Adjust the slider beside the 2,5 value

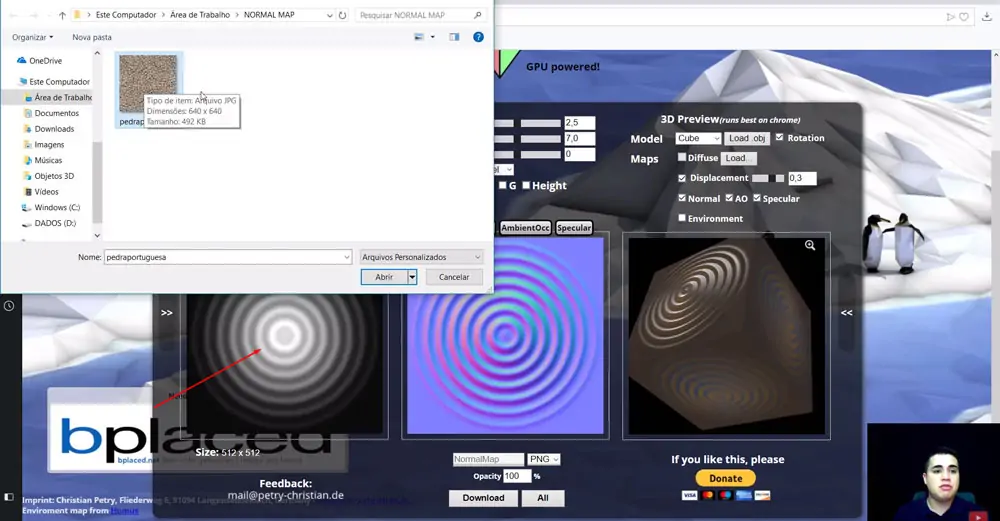pyautogui.click(x=540, y=123)
